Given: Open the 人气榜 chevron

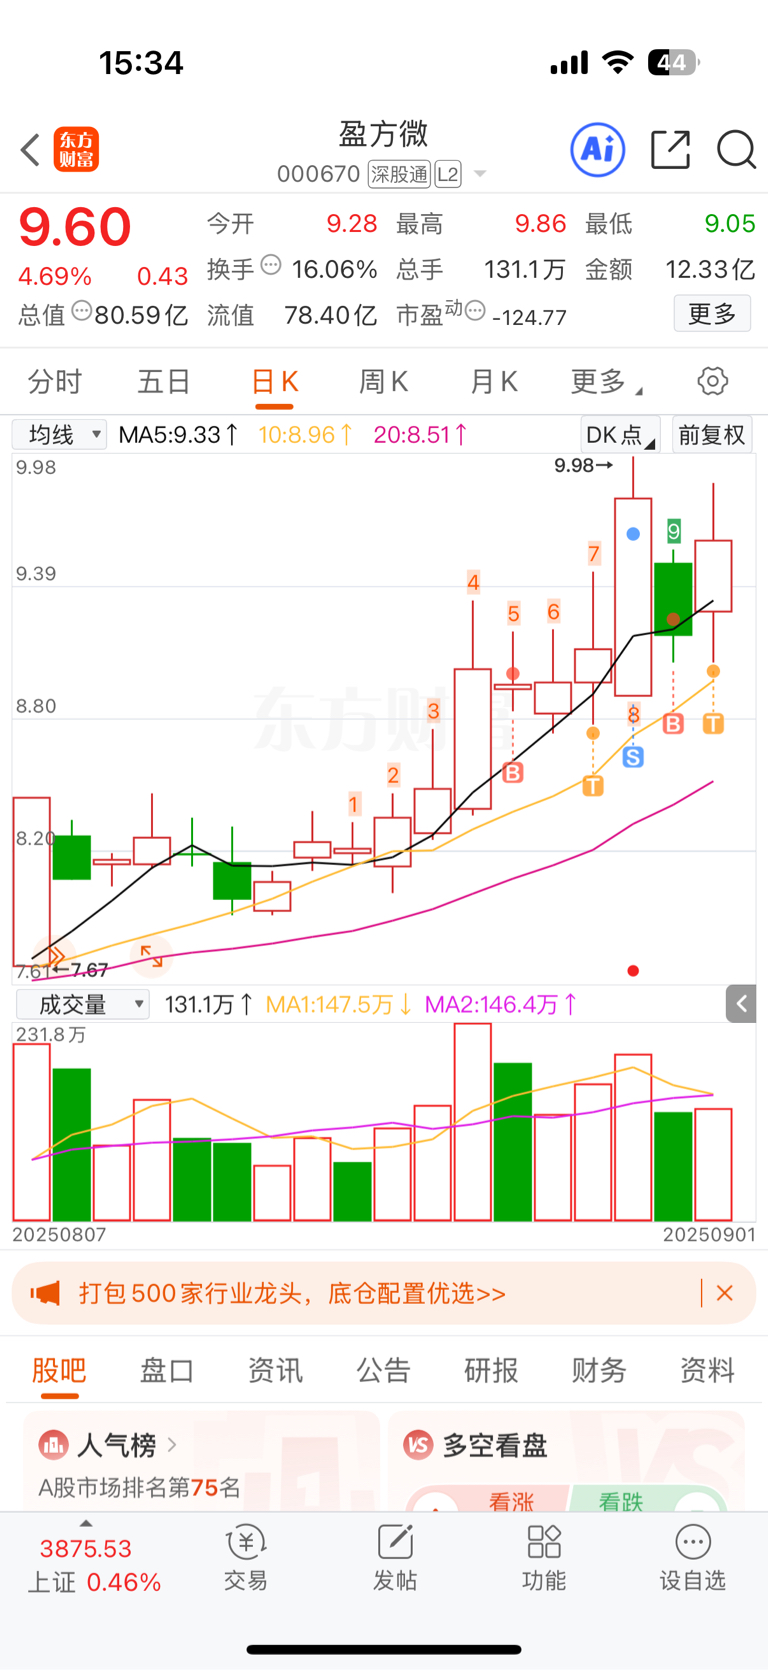Looking at the screenshot, I should coord(172,1445).
